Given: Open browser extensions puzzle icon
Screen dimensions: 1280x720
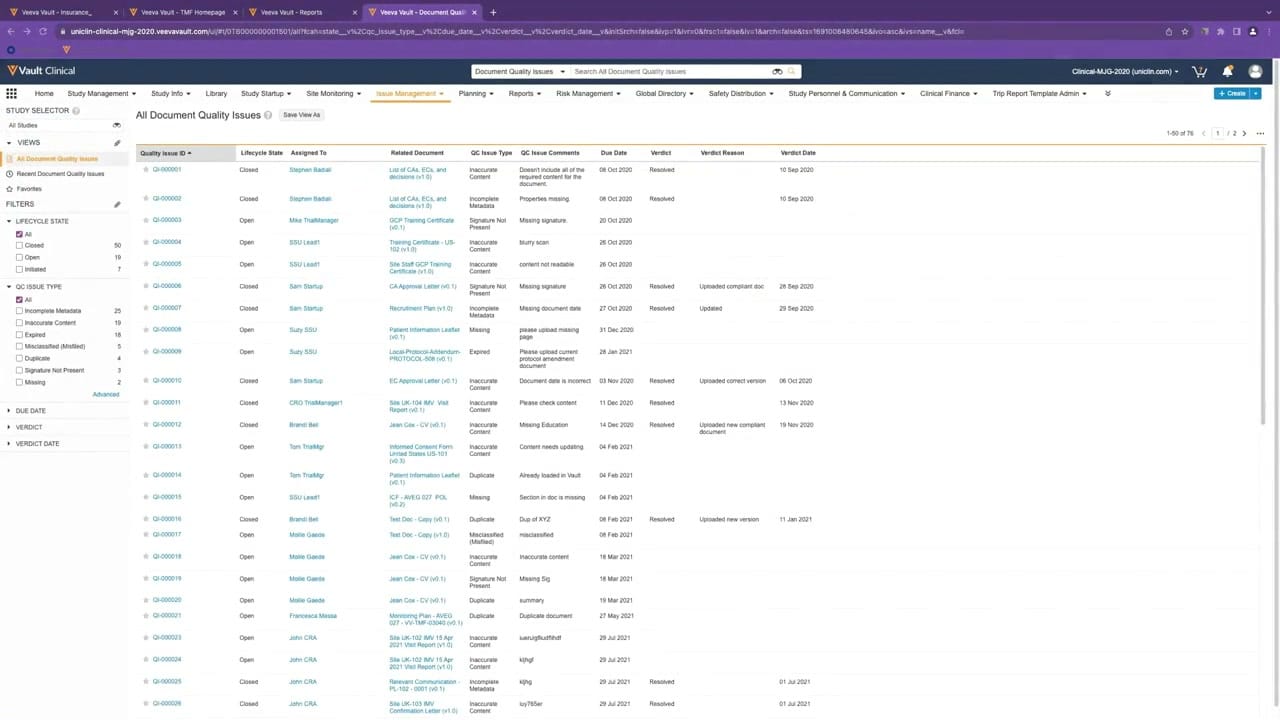Looking at the screenshot, I should coord(1219,31).
